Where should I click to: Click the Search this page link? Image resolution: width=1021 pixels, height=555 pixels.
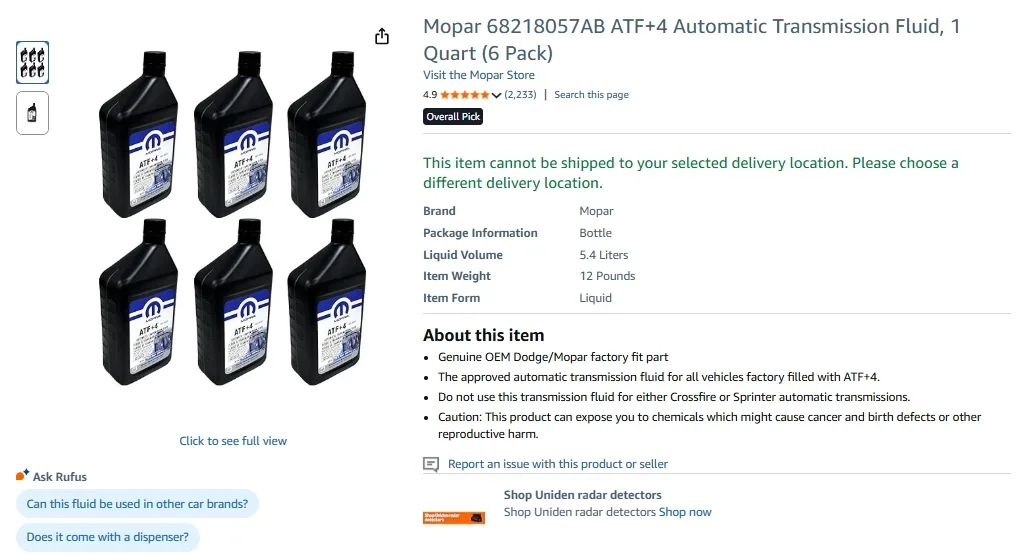[591, 95]
